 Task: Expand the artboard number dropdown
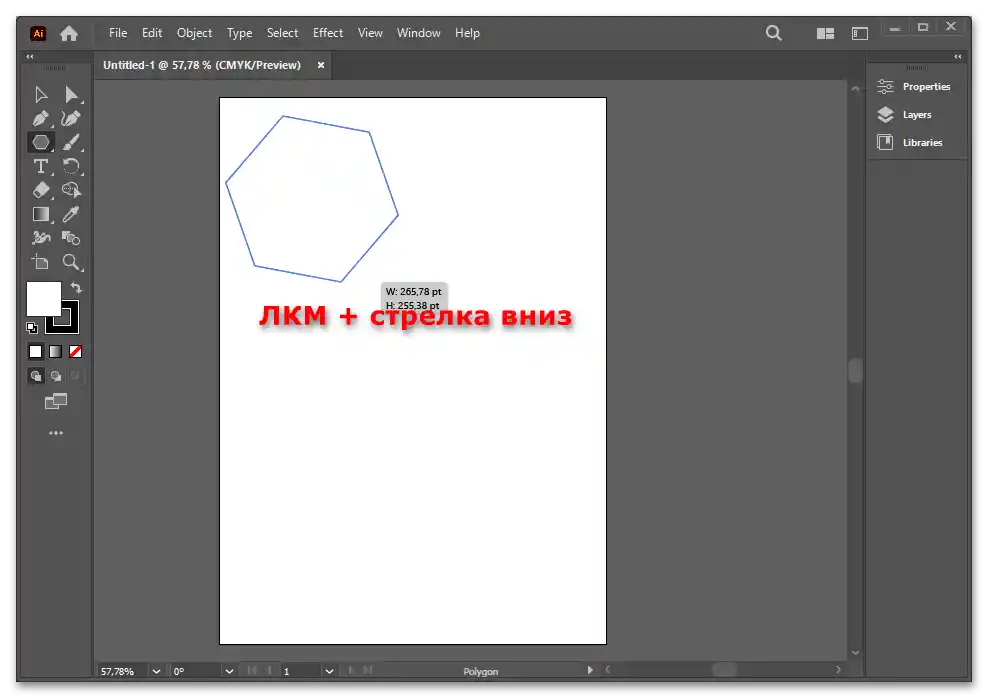pyautogui.click(x=331, y=671)
